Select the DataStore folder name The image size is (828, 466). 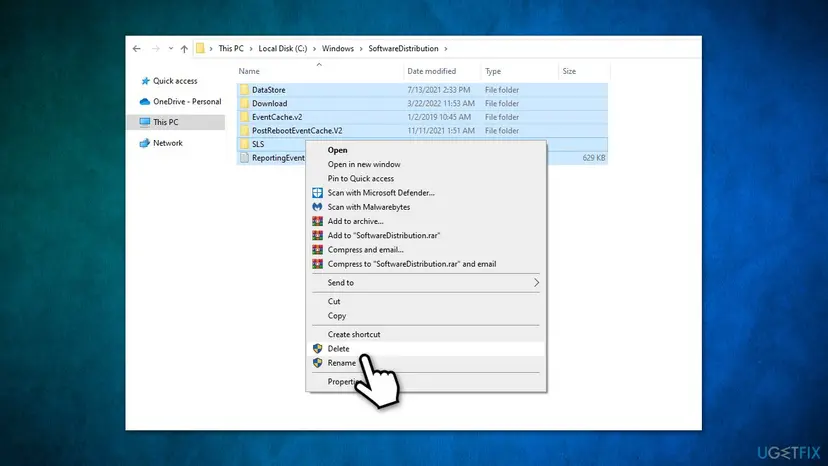tap(268, 90)
